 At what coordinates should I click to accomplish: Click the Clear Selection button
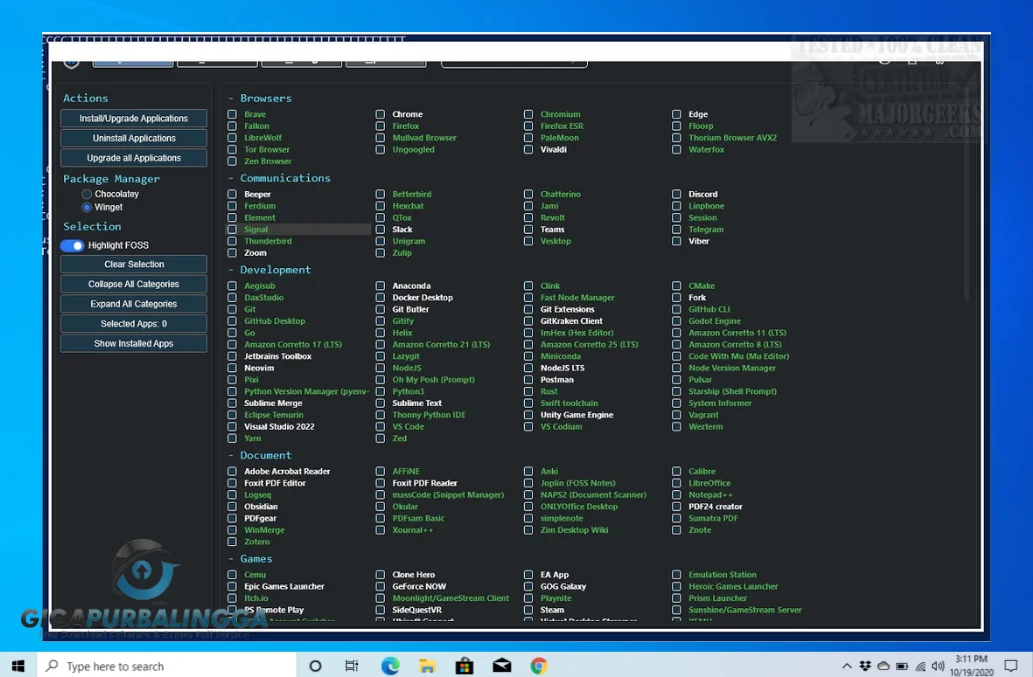coord(134,264)
